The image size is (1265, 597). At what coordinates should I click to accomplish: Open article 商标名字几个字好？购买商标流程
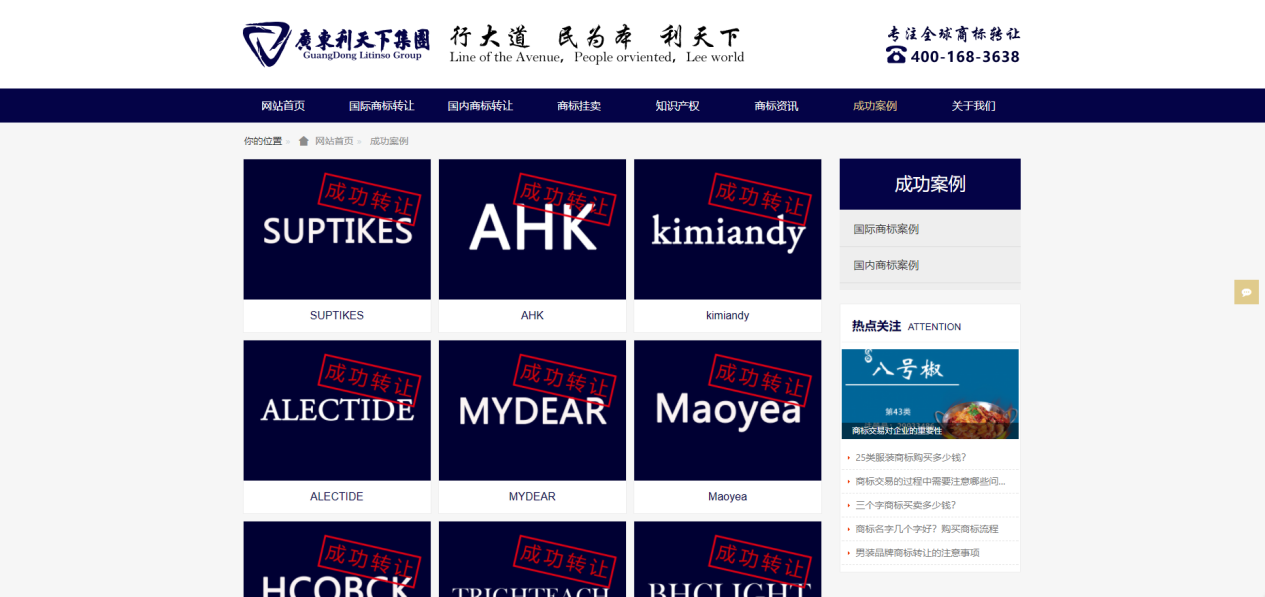[927, 529]
